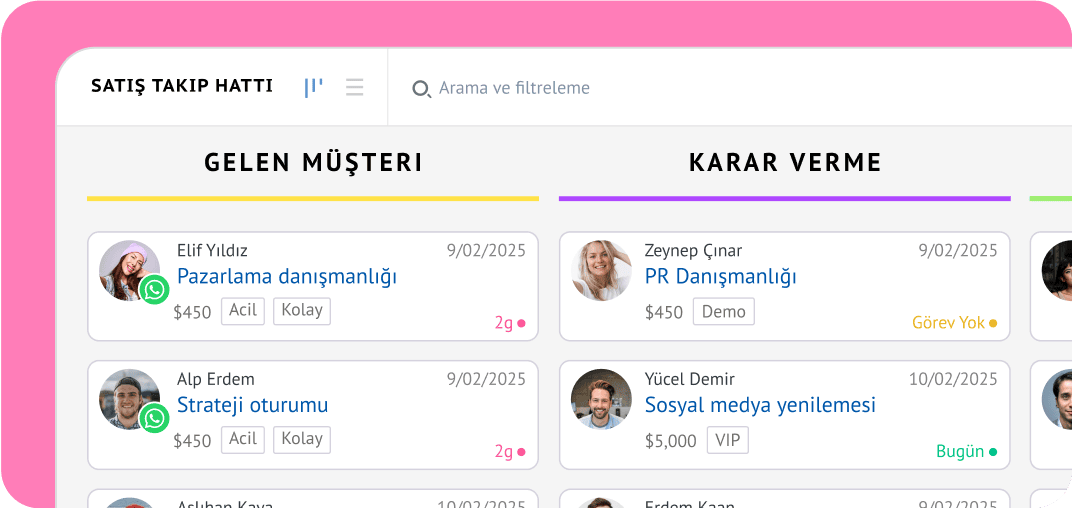Screen dimensions: 1072x508
Task: Click pink status dot on Pazarlama danışmanlığı card
Action: (521, 324)
